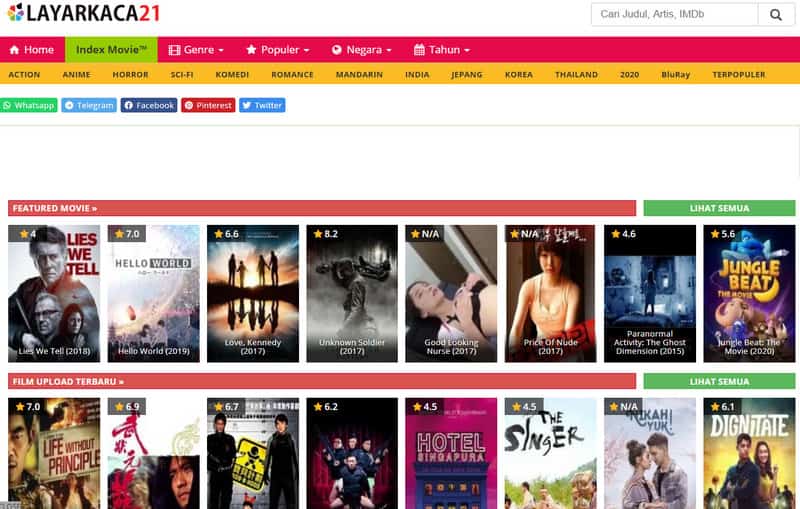The width and height of the screenshot is (800, 509).
Task: Share via the Whatsapp button
Action: coord(29,105)
